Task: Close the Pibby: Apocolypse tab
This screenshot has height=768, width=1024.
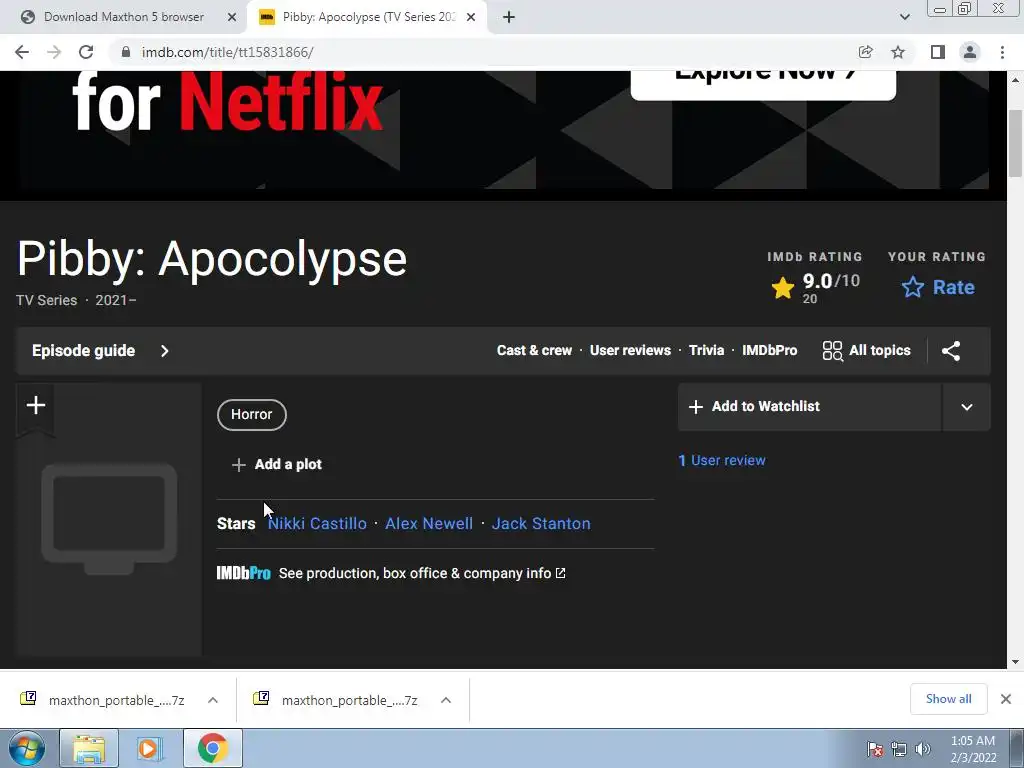Action: coord(471,17)
